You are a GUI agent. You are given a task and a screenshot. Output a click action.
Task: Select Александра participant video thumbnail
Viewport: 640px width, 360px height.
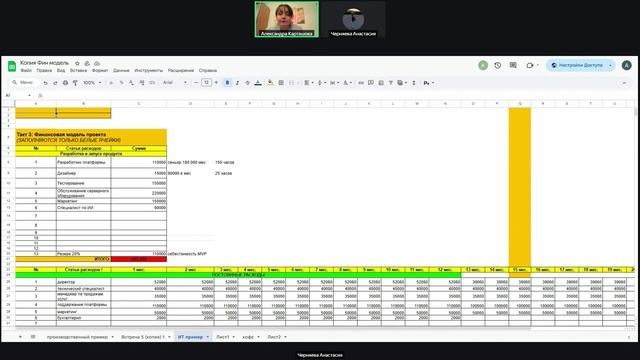[x=287, y=19]
